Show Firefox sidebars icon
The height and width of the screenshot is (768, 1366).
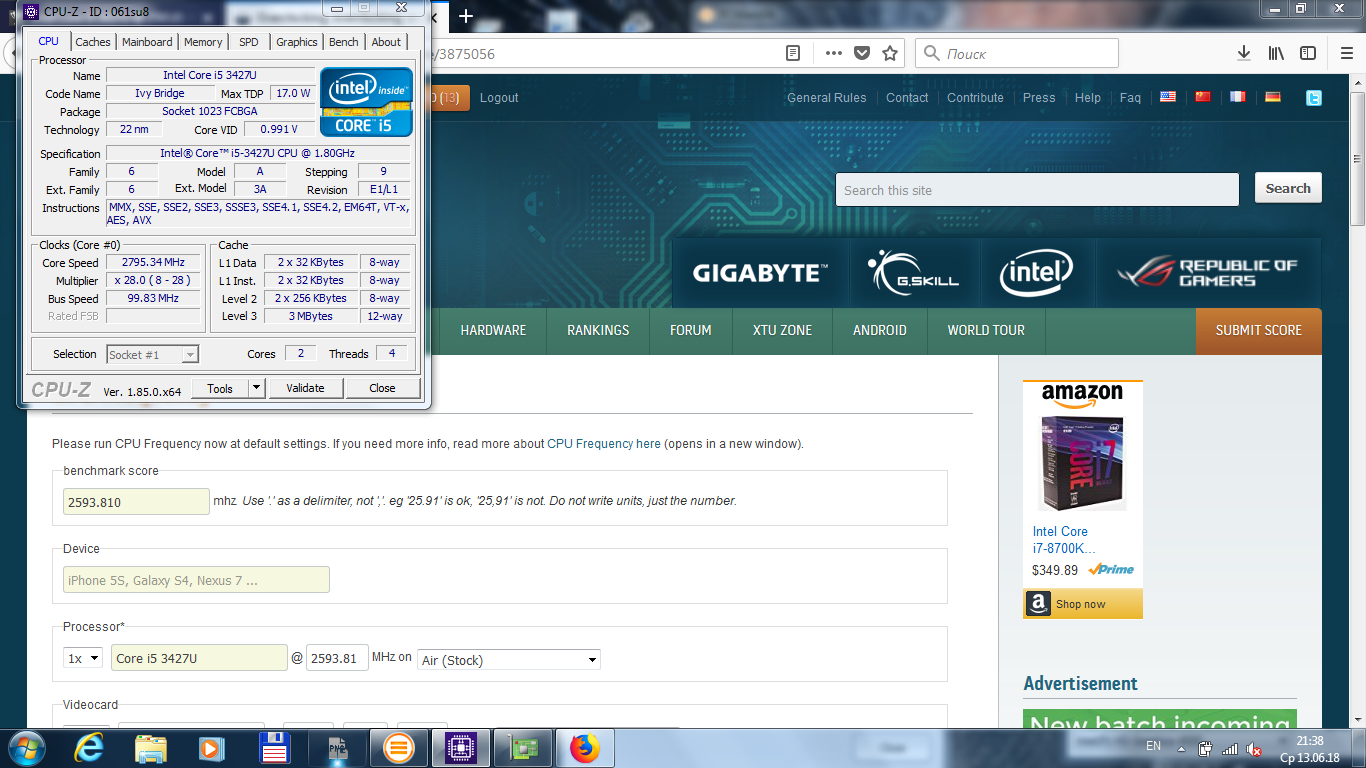pyautogui.click(x=1308, y=53)
